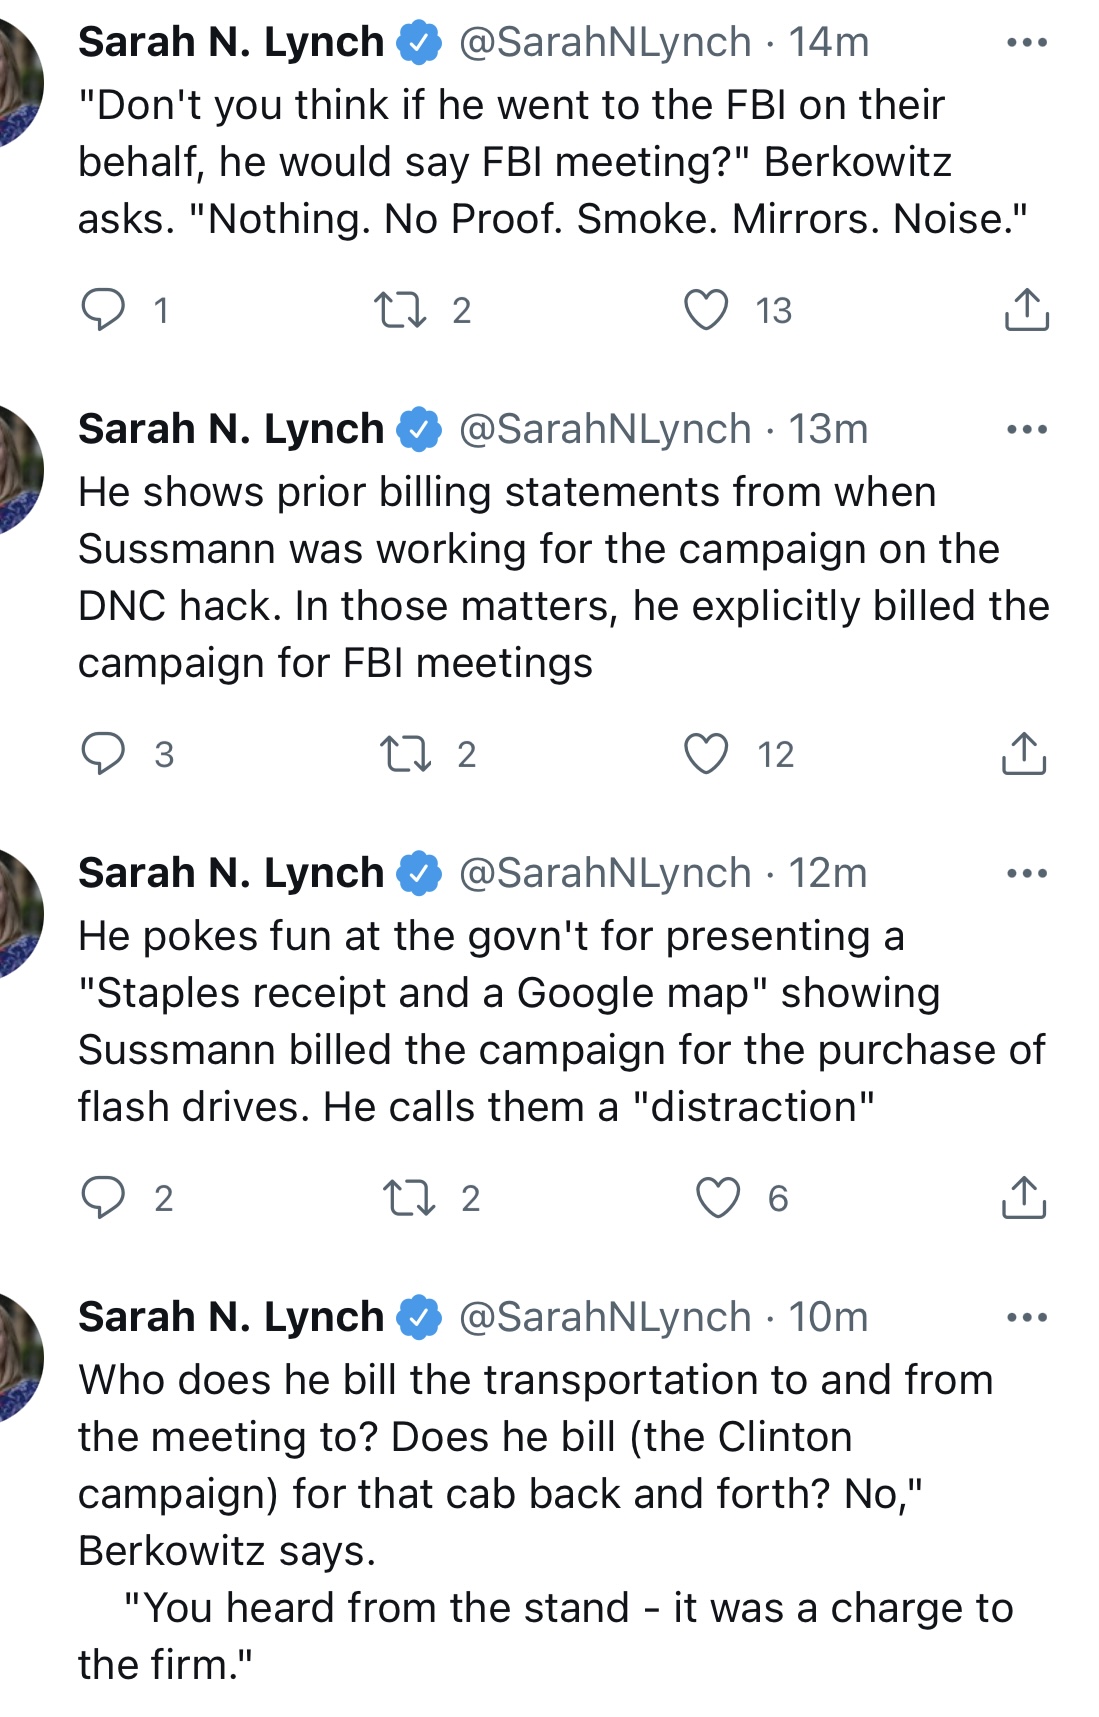
Task: Open more options on the 10m tweet
Action: pyautogui.click(x=1027, y=1318)
